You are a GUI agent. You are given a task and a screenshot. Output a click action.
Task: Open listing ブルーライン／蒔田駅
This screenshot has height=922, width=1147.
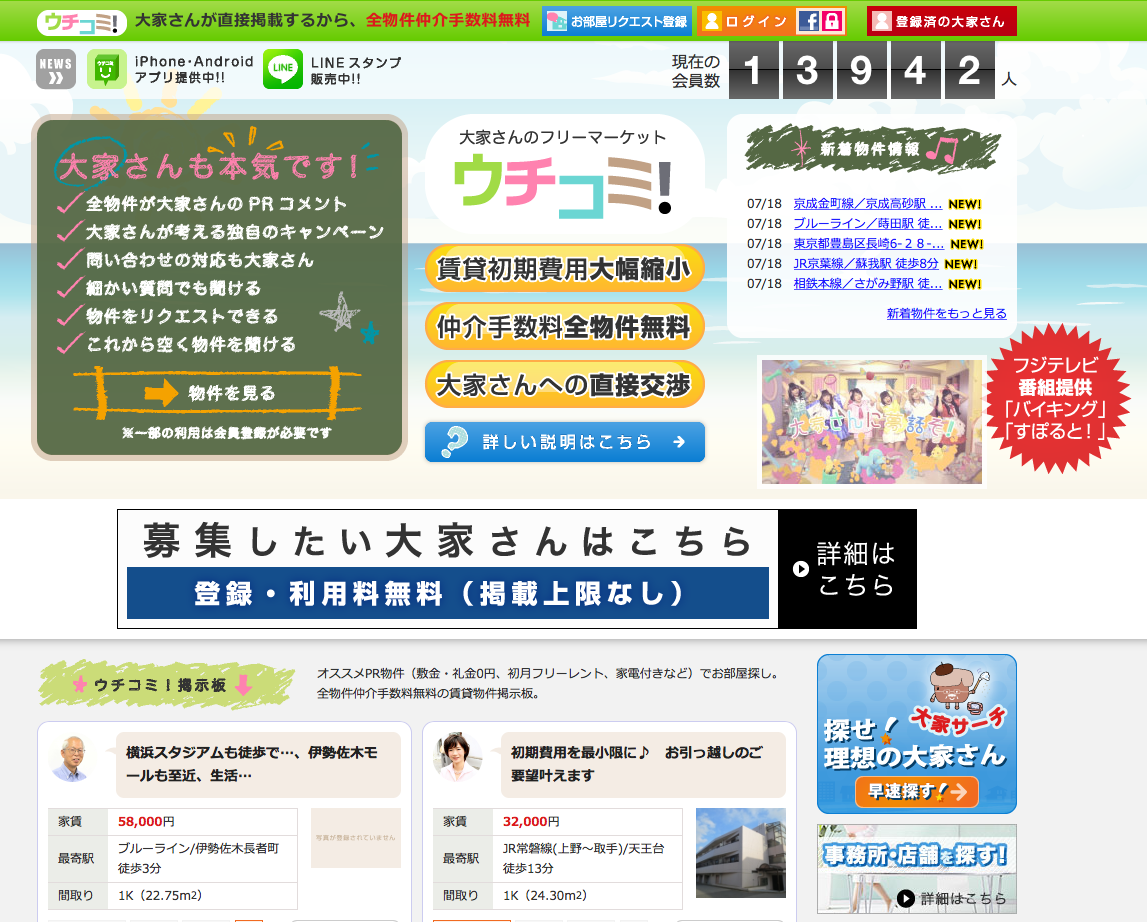(868, 223)
